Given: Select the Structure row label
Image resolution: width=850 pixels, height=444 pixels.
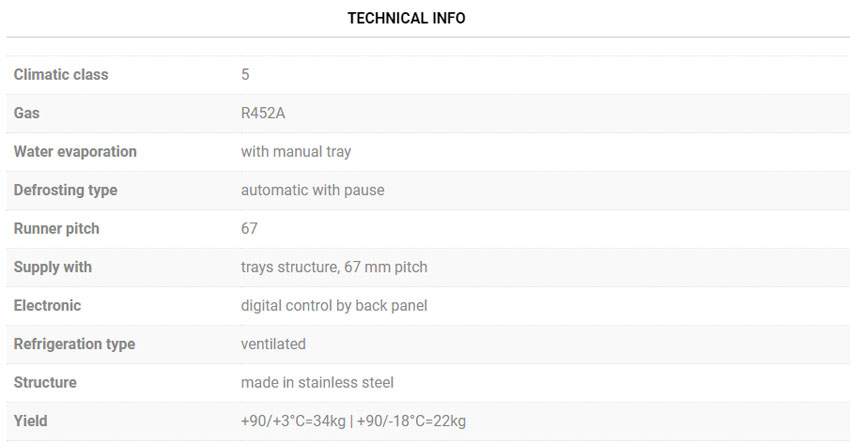Looking at the screenshot, I should [45, 383].
